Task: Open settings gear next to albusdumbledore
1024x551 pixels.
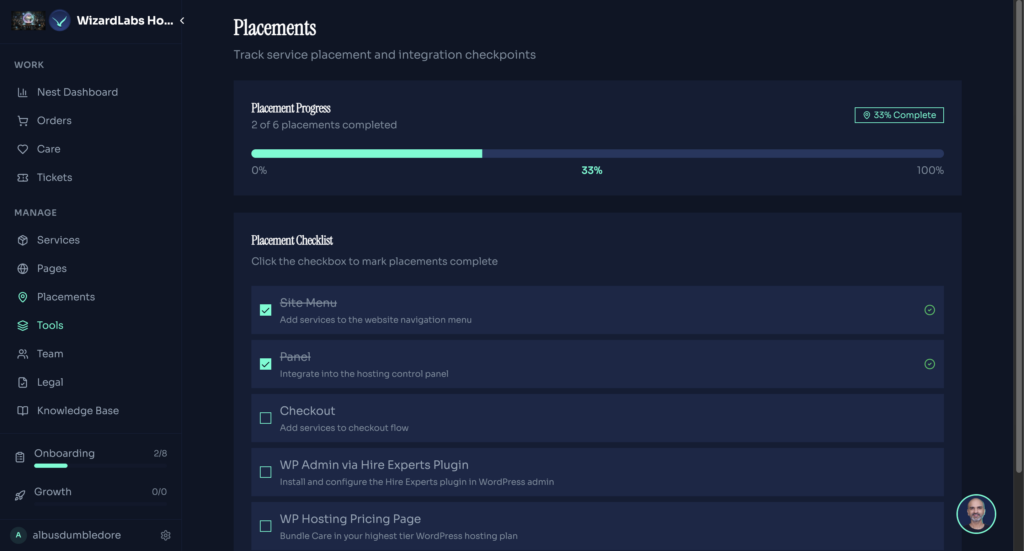Action: 166,535
